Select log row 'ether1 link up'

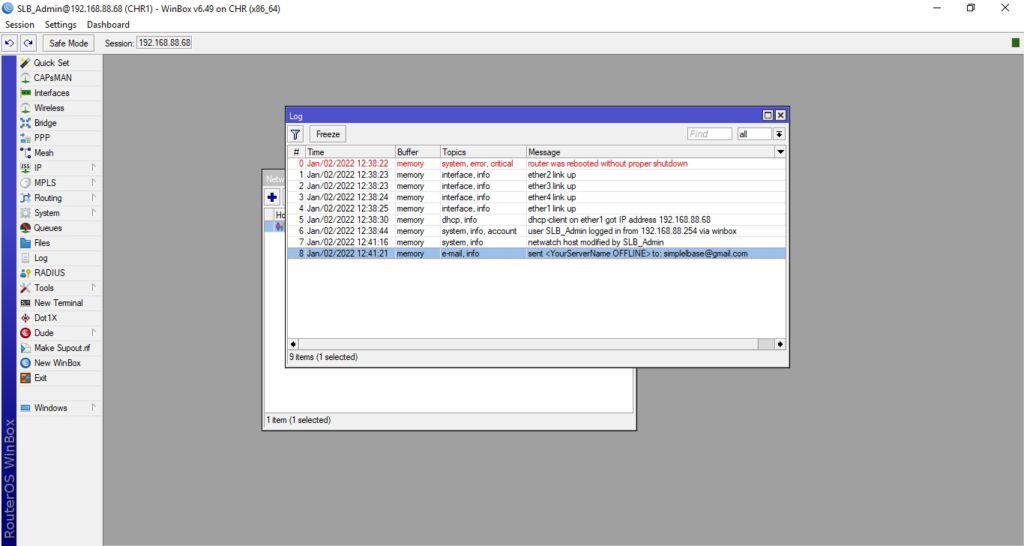coord(536,208)
